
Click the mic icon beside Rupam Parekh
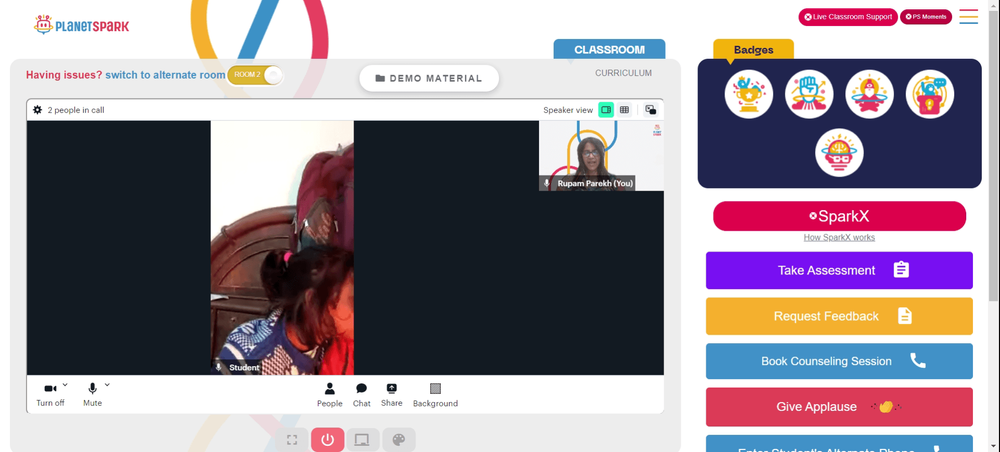pos(547,183)
